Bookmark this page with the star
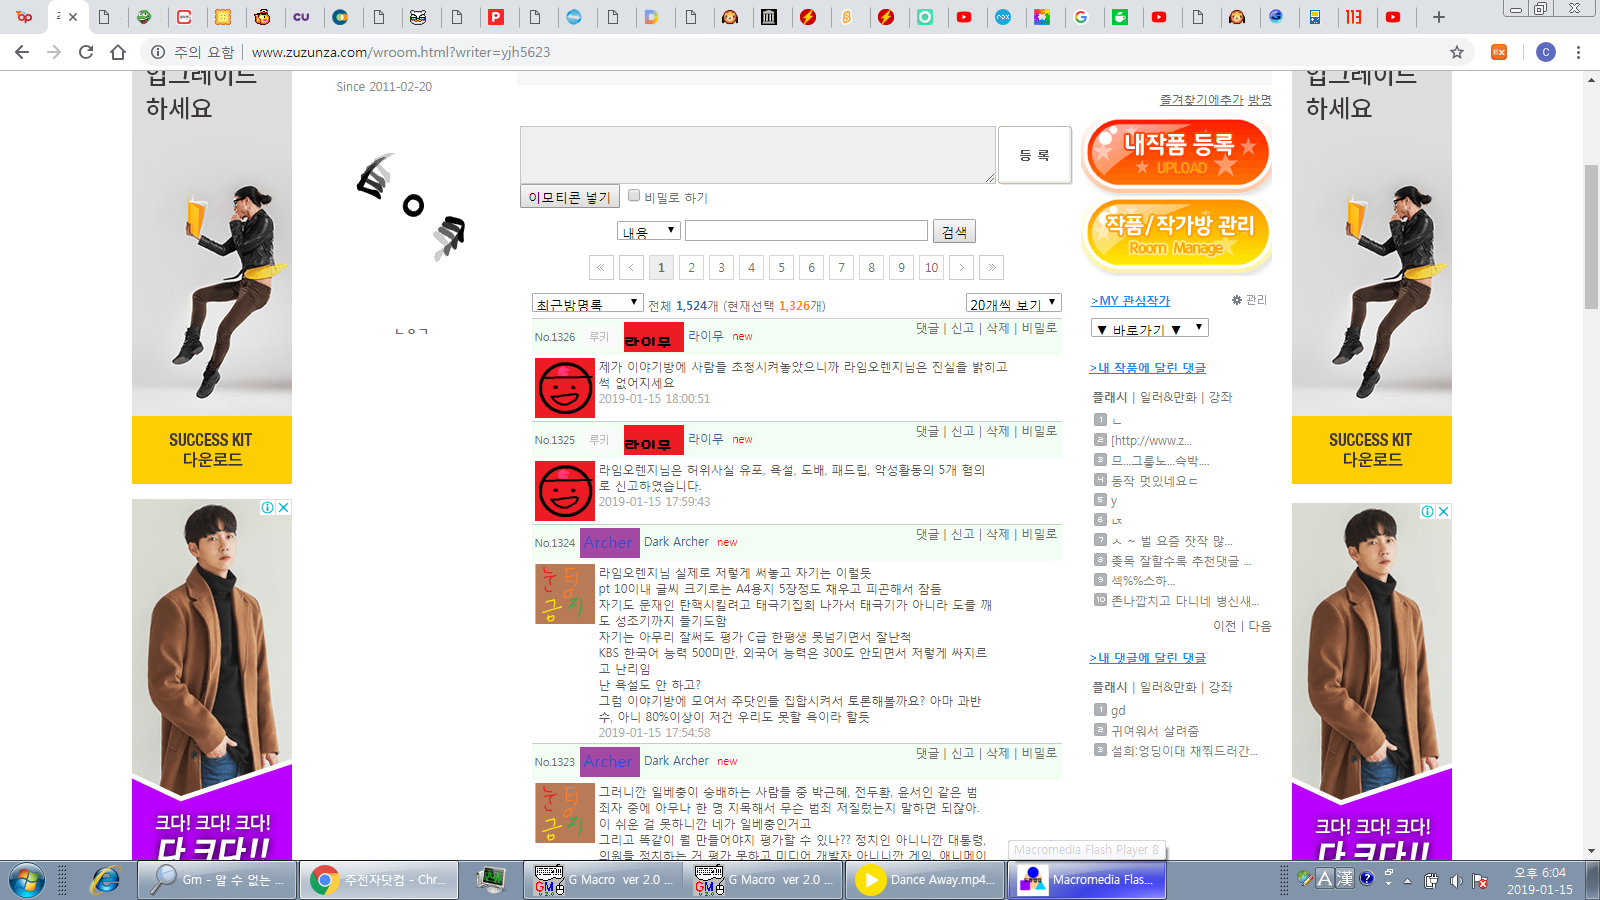The width and height of the screenshot is (1600, 900). coord(1457,52)
